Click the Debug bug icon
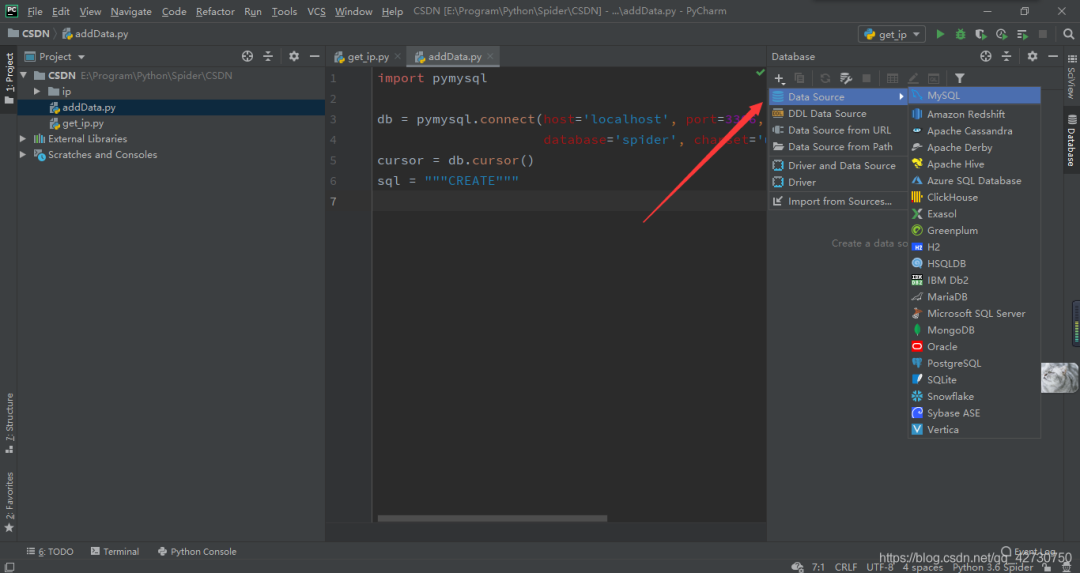 point(960,34)
